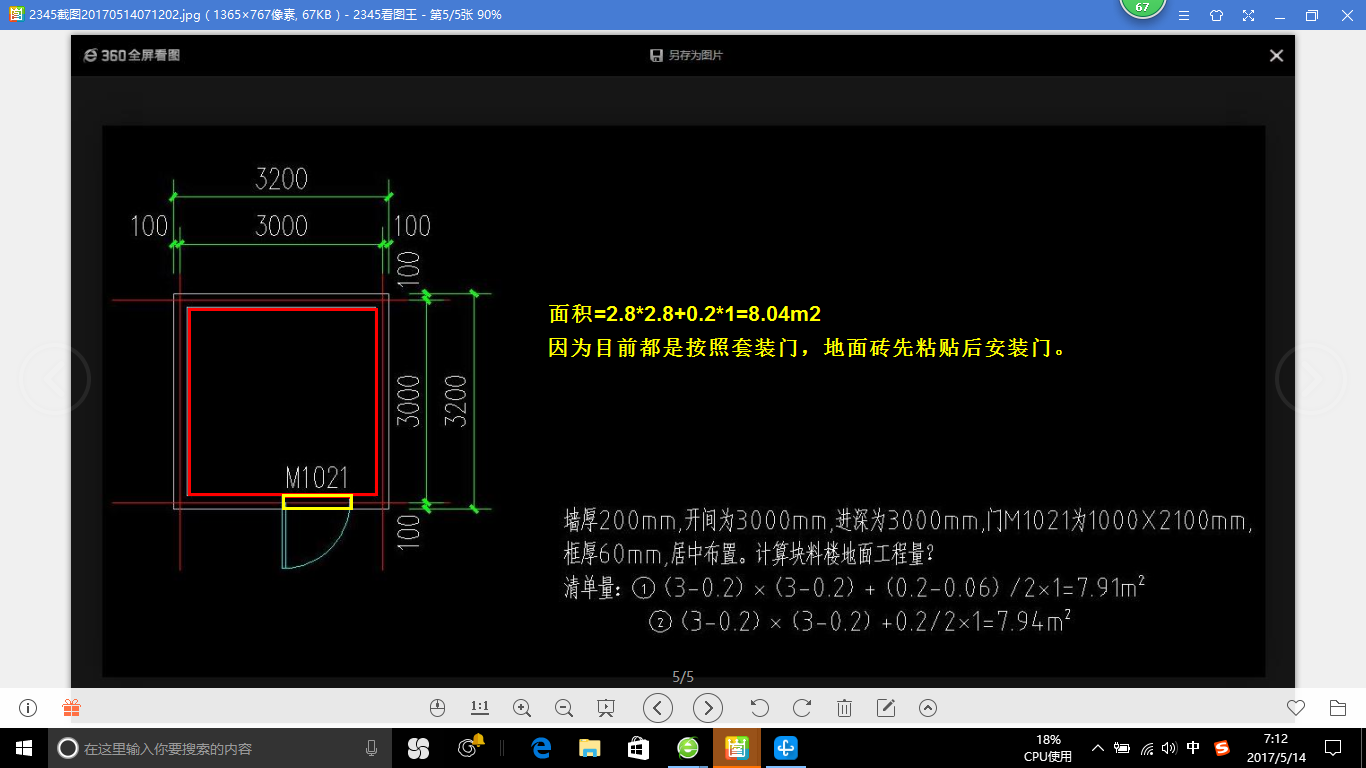Open the volume control in tray

(x=1170, y=748)
